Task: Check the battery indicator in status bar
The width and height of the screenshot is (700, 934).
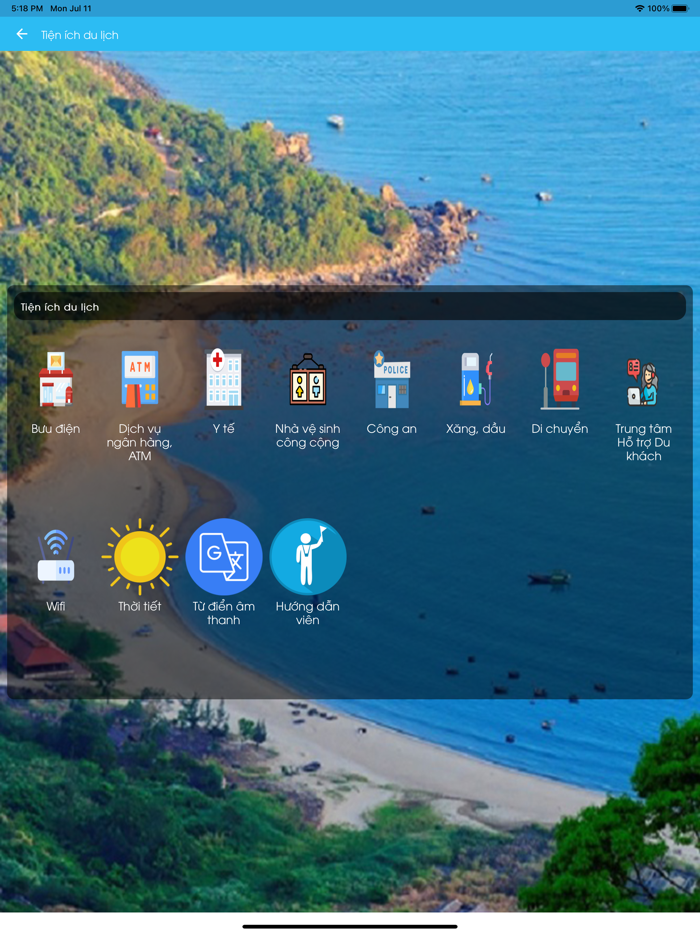Action: (x=680, y=8)
